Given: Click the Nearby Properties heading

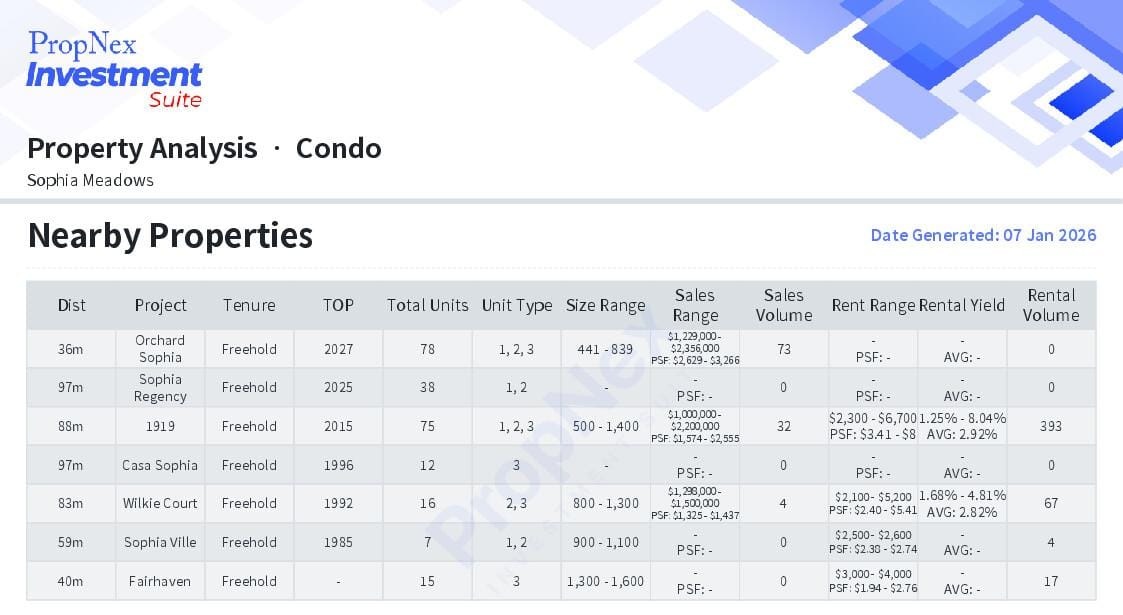Looking at the screenshot, I should click(x=170, y=235).
